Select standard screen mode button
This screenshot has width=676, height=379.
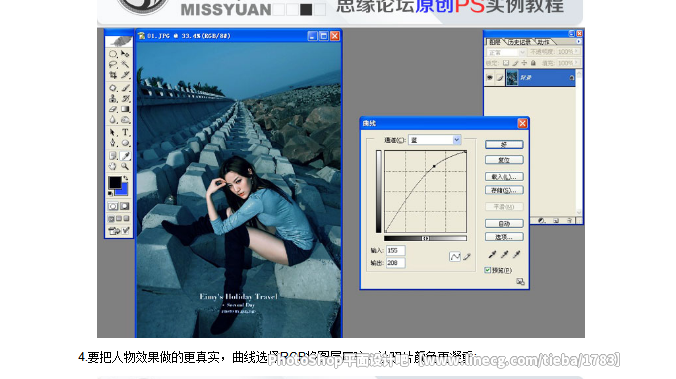point(111,219)
